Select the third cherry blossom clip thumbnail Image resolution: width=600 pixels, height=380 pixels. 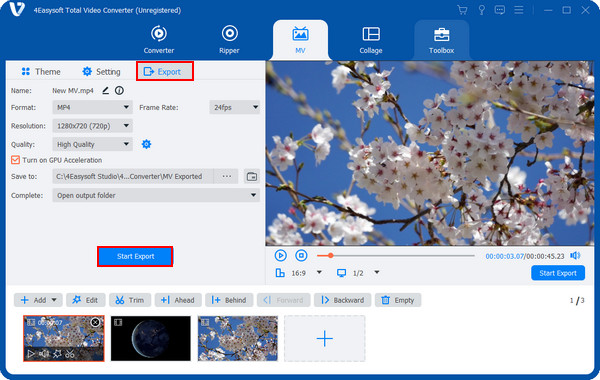pos(238,338)
